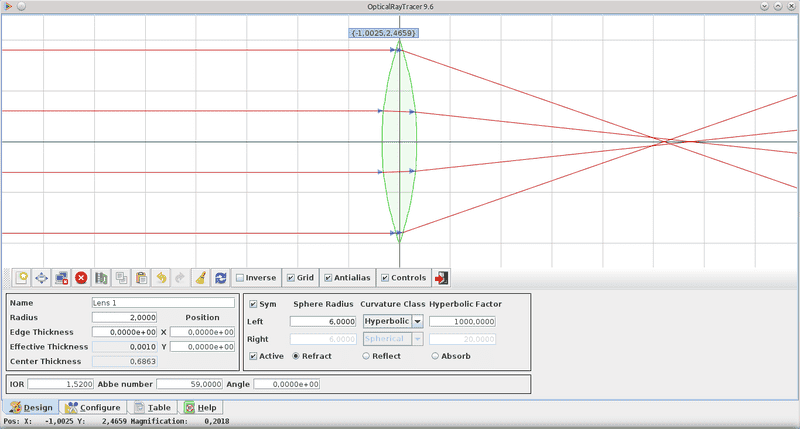Screen dimensions: 800x429
Task: Click the clipboard paste icon
Action: (141, 278)
